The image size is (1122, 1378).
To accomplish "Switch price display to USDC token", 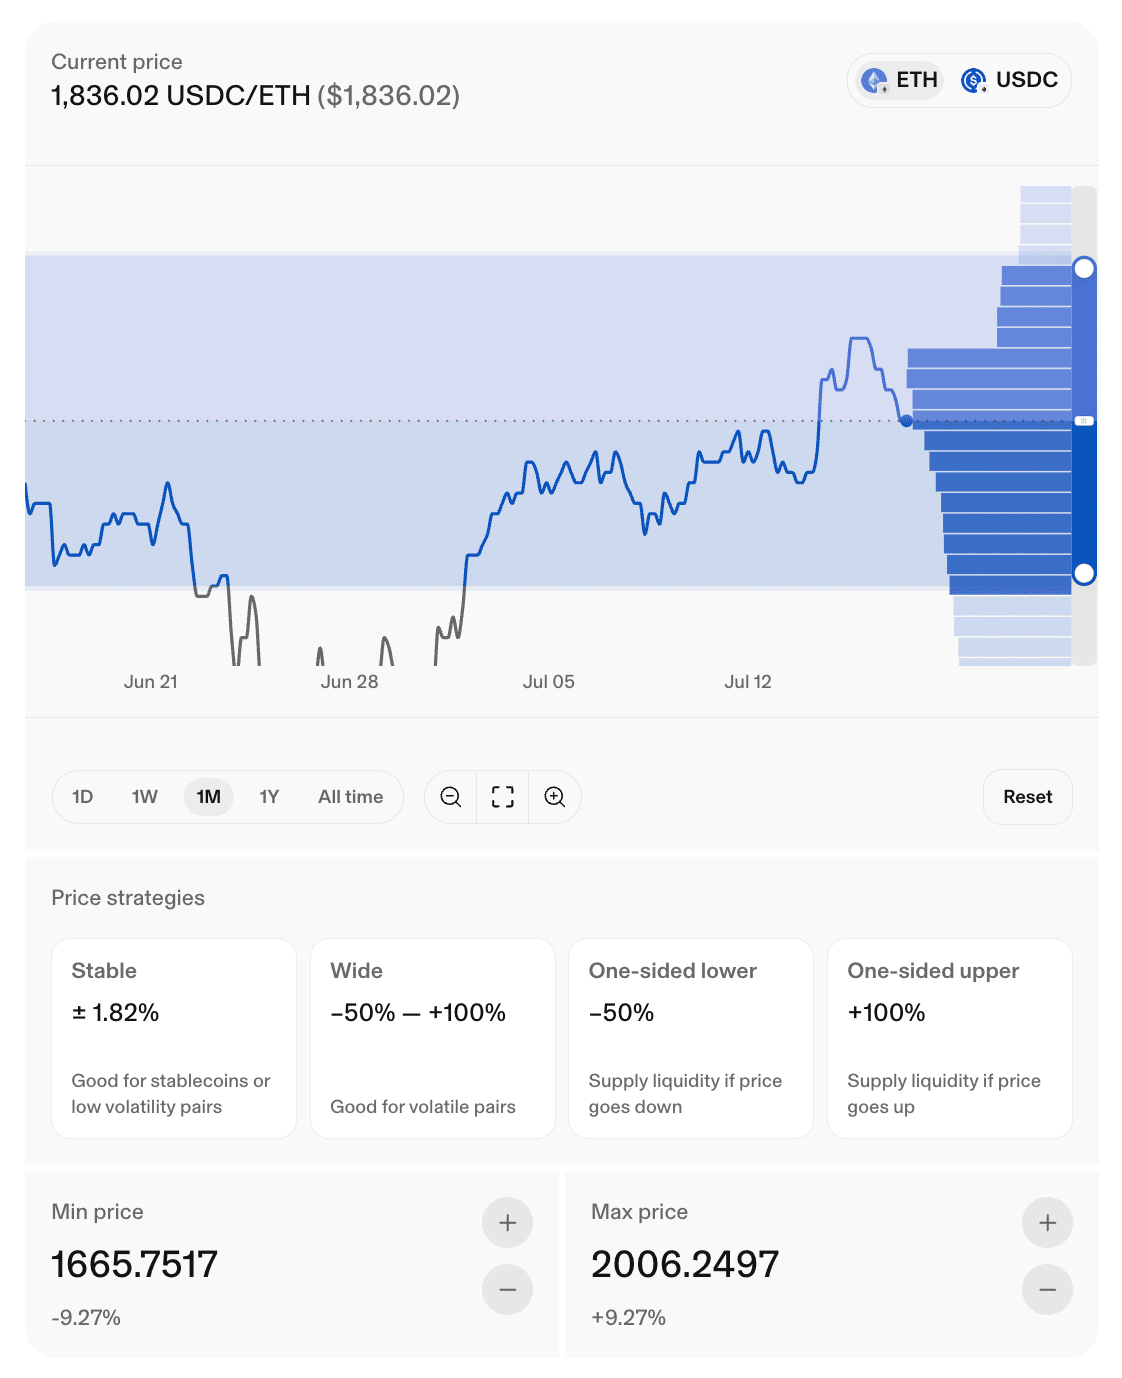I will point(1009,80).
